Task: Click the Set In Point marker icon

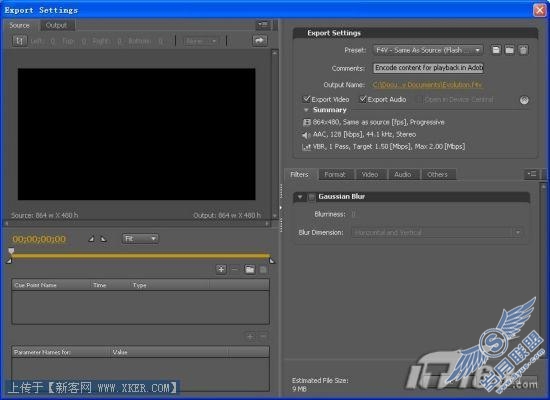Action: pos(91,239)
